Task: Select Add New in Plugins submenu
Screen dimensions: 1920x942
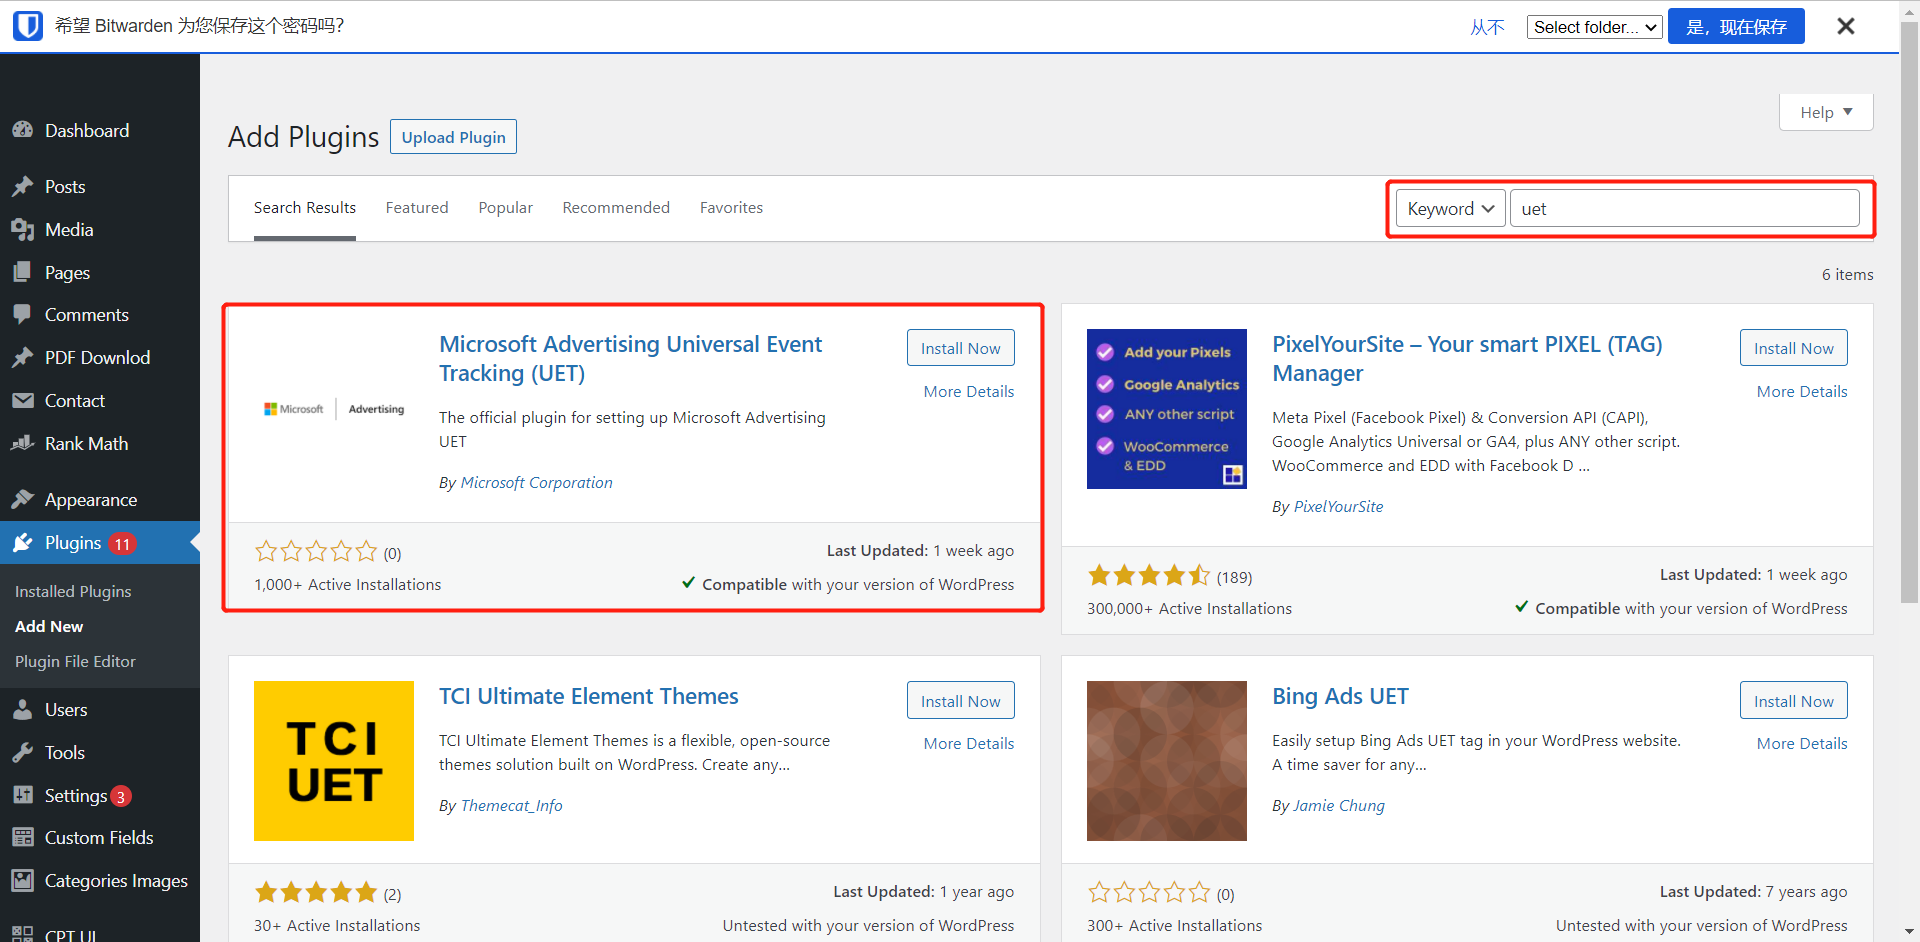Action: tap(49, 626)
